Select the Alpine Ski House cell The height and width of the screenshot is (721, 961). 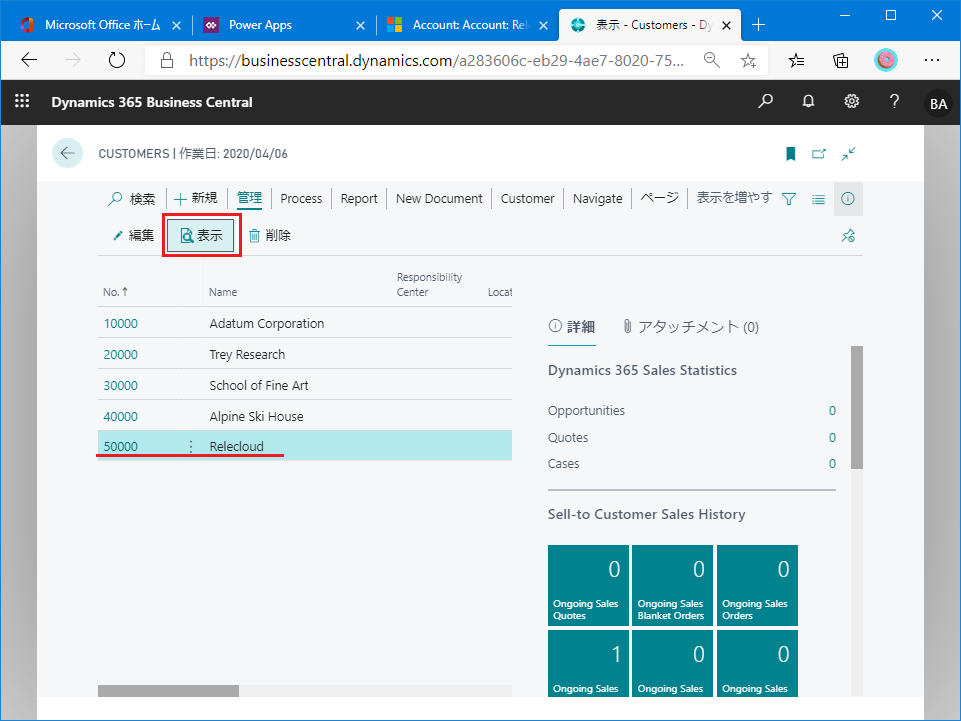coord(256,417)
